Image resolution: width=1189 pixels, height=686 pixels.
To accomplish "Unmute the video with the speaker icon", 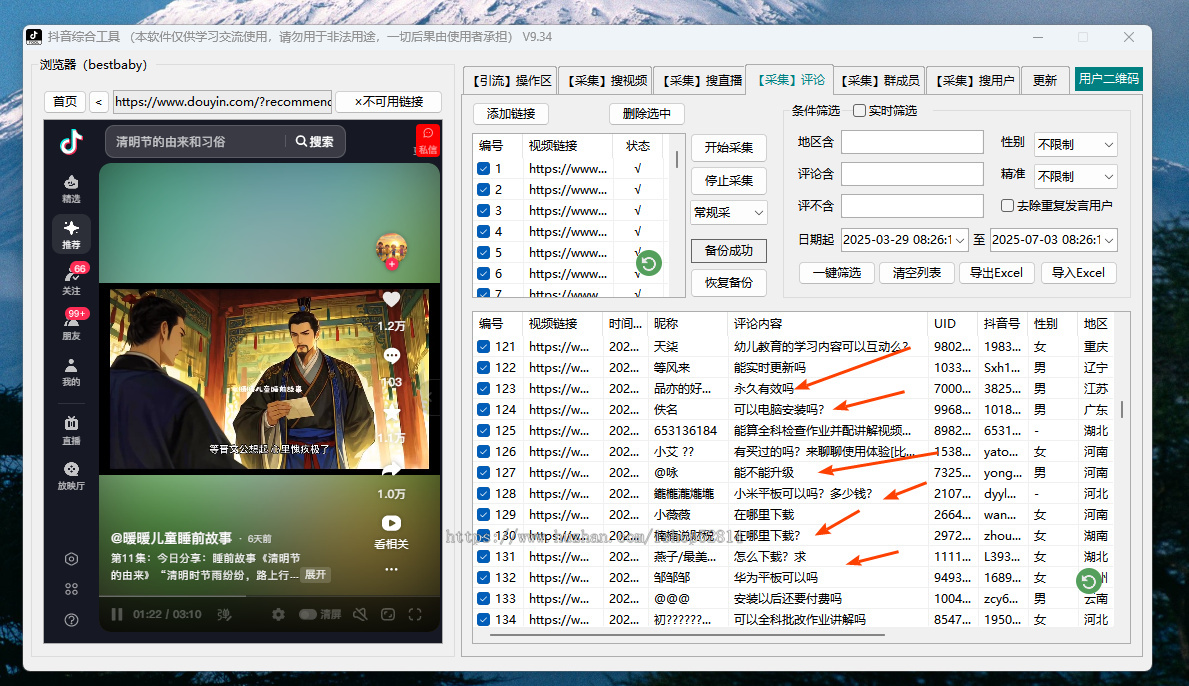I will click(361, 614).
